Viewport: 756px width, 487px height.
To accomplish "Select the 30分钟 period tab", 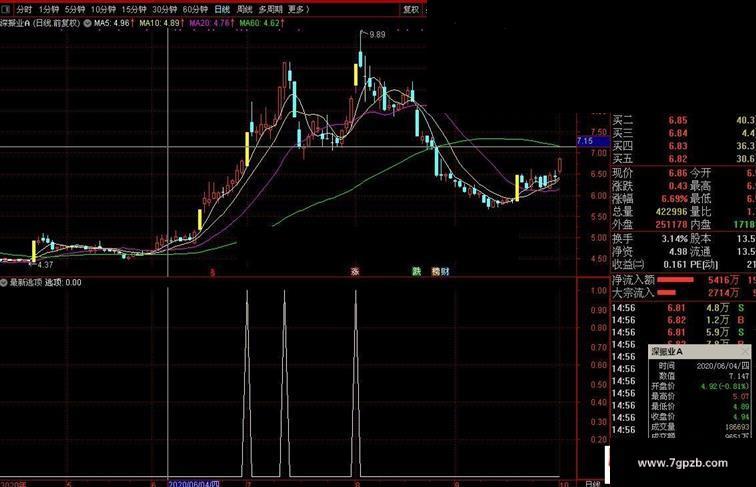I will (x=164, y=9).
